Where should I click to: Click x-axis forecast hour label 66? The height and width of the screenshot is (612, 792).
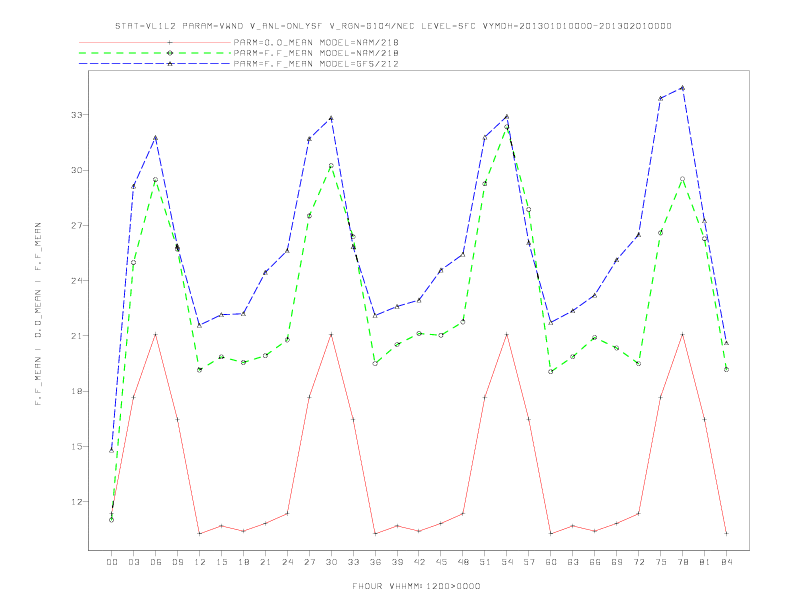point(595,562)
